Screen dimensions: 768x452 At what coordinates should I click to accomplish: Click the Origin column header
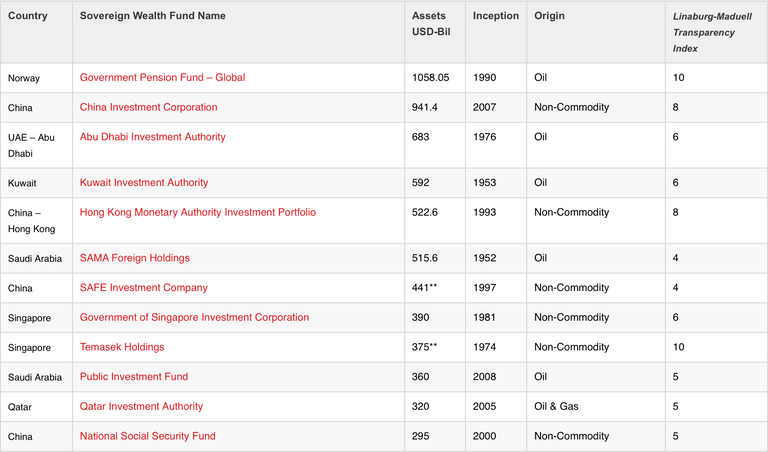(x=550, y=17)
